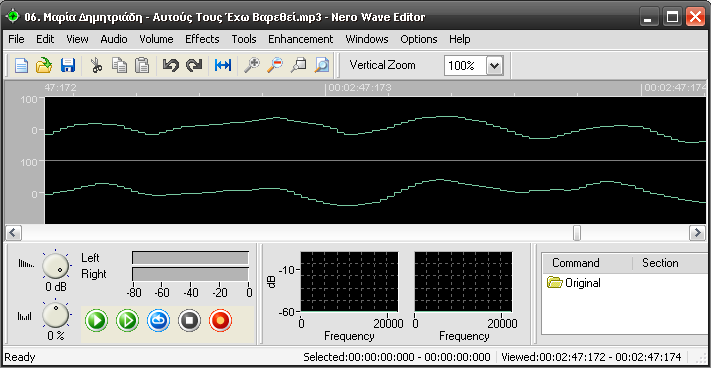Close the Nero Wave Editor window
Viewport: 711px width, 368px height.
point(695,18)
